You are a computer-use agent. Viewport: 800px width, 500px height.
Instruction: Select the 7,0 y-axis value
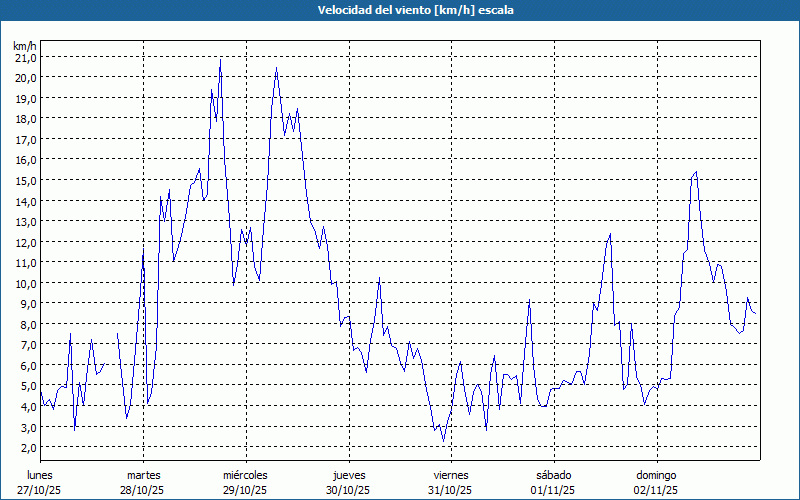point(28,345)
